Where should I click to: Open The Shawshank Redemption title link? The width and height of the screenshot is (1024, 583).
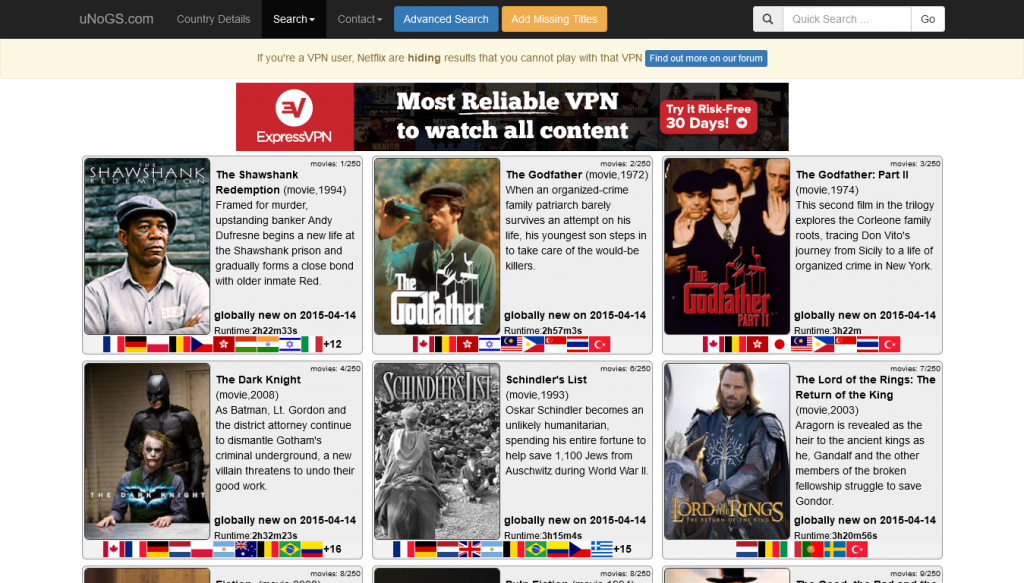257,182
